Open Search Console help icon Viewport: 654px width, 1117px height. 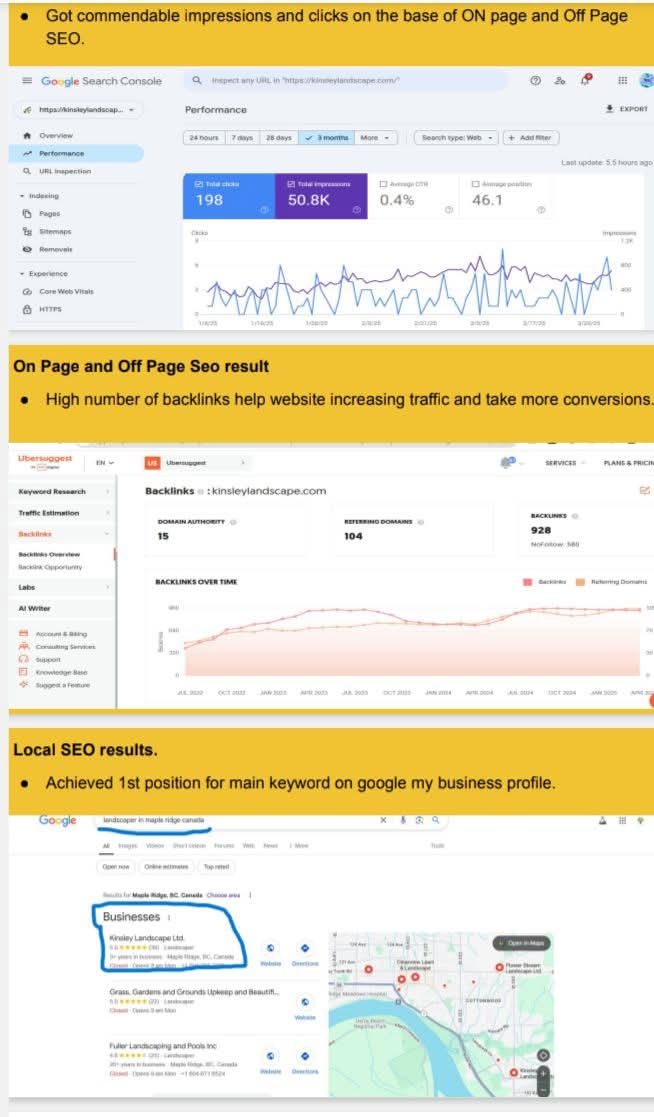click(535, 80)
